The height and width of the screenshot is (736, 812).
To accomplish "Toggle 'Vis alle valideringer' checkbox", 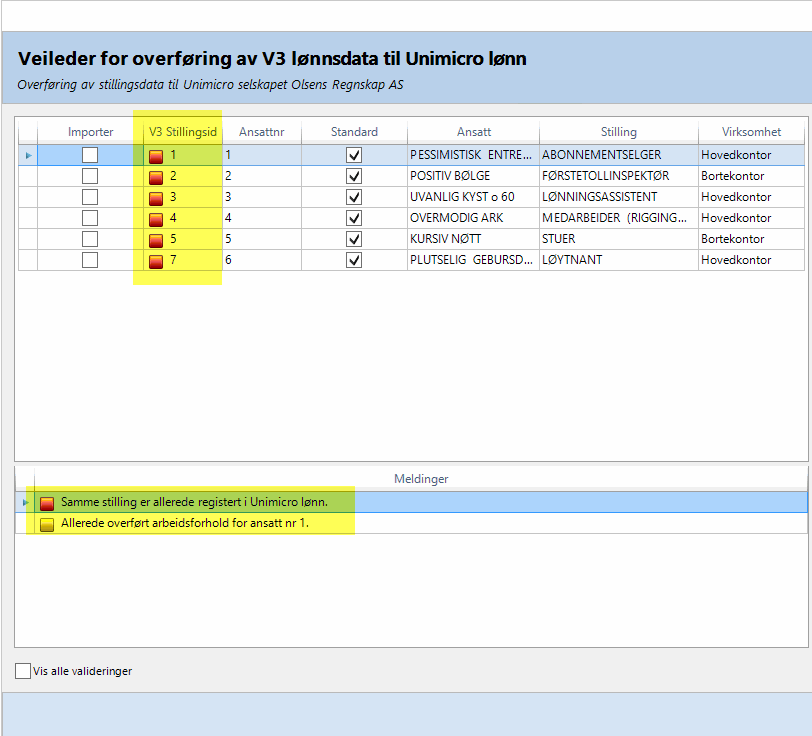I will [x=23, y=671].
